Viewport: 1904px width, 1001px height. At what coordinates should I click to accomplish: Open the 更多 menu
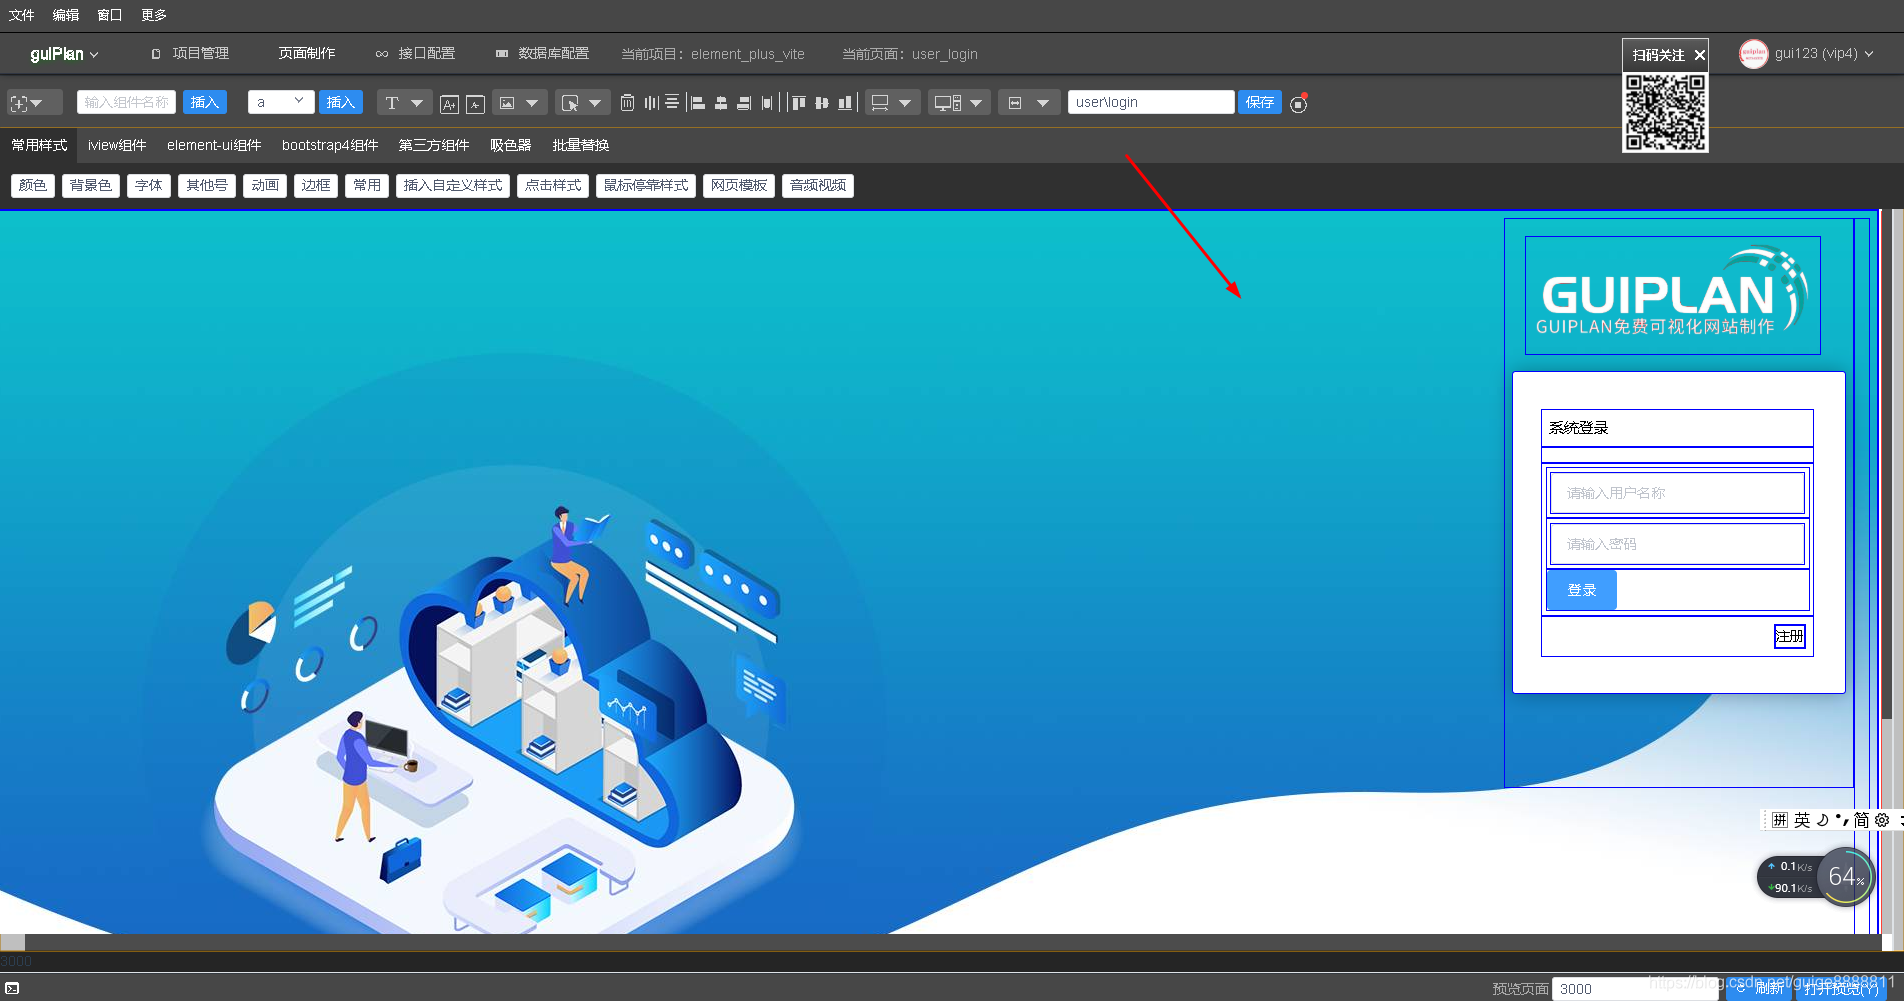(x=154, y=15)
